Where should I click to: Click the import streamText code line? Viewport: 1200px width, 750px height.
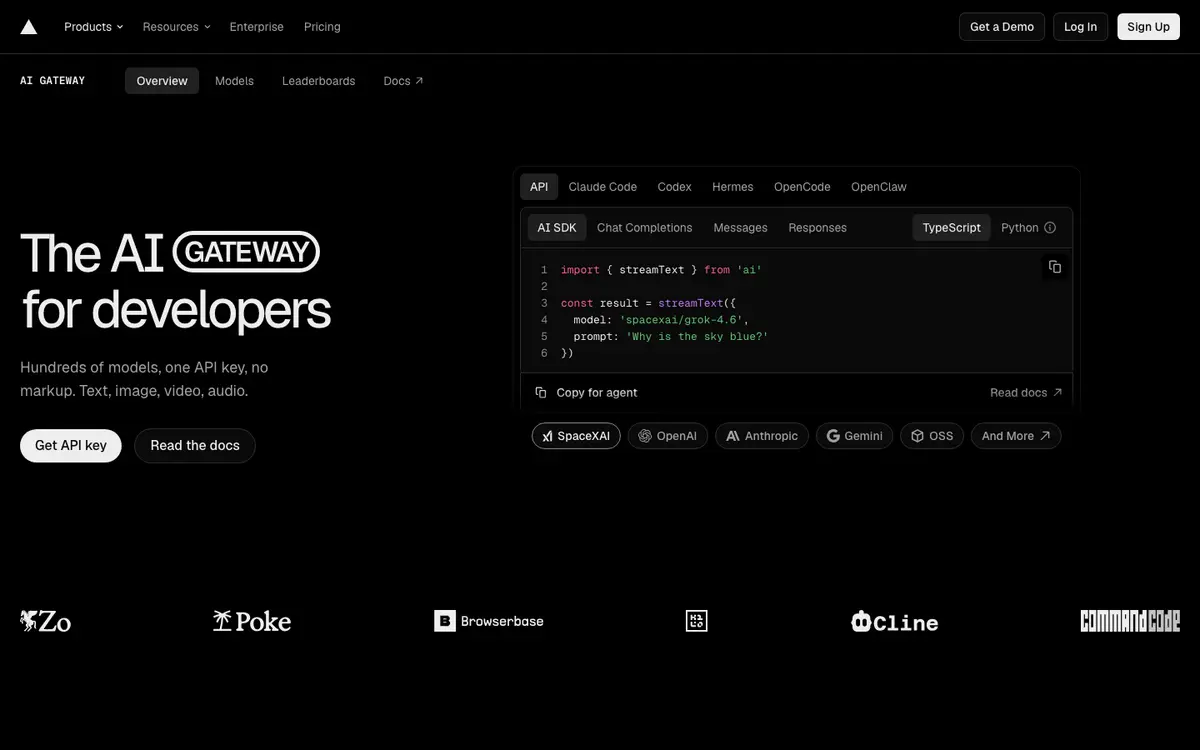click(661, 270)
